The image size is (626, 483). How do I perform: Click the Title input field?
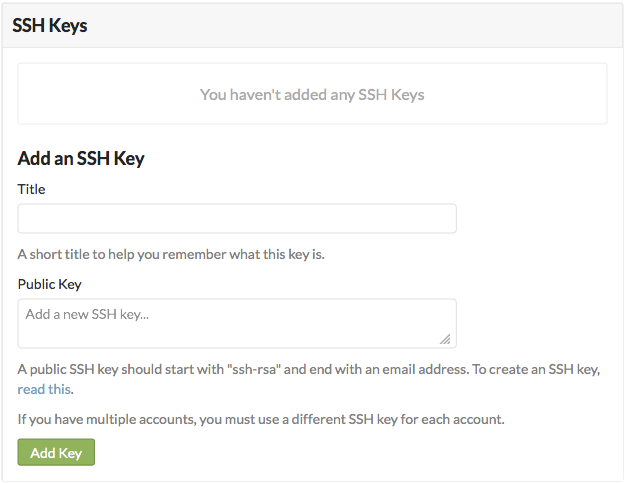237,219
